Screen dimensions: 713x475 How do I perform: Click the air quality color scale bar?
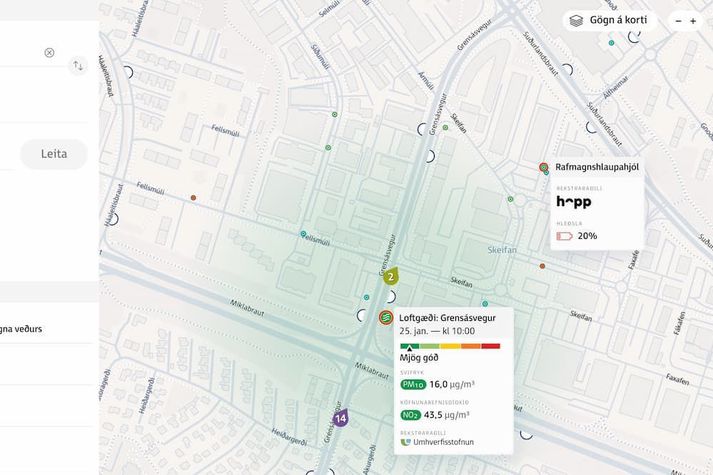450,346
